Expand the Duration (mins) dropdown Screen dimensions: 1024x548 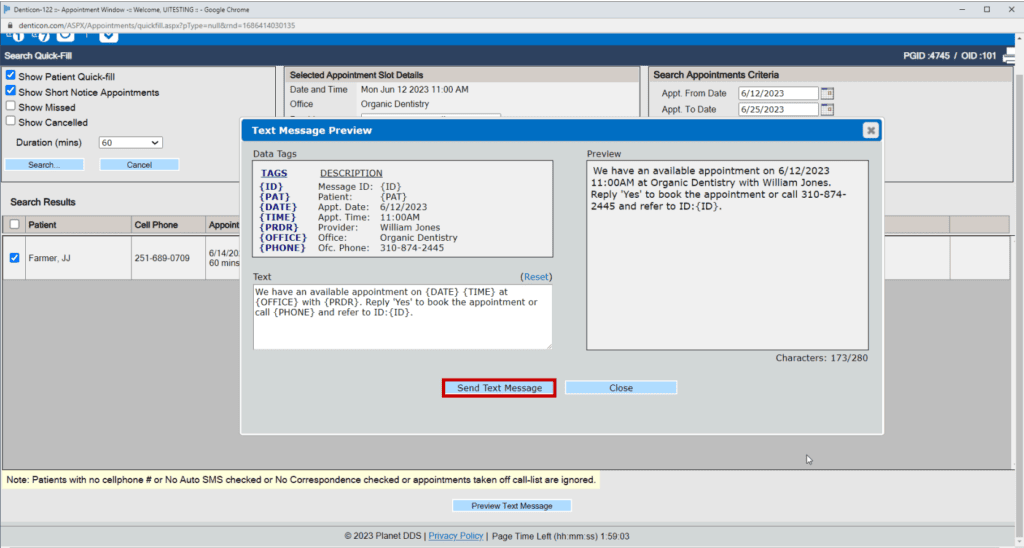130,143
